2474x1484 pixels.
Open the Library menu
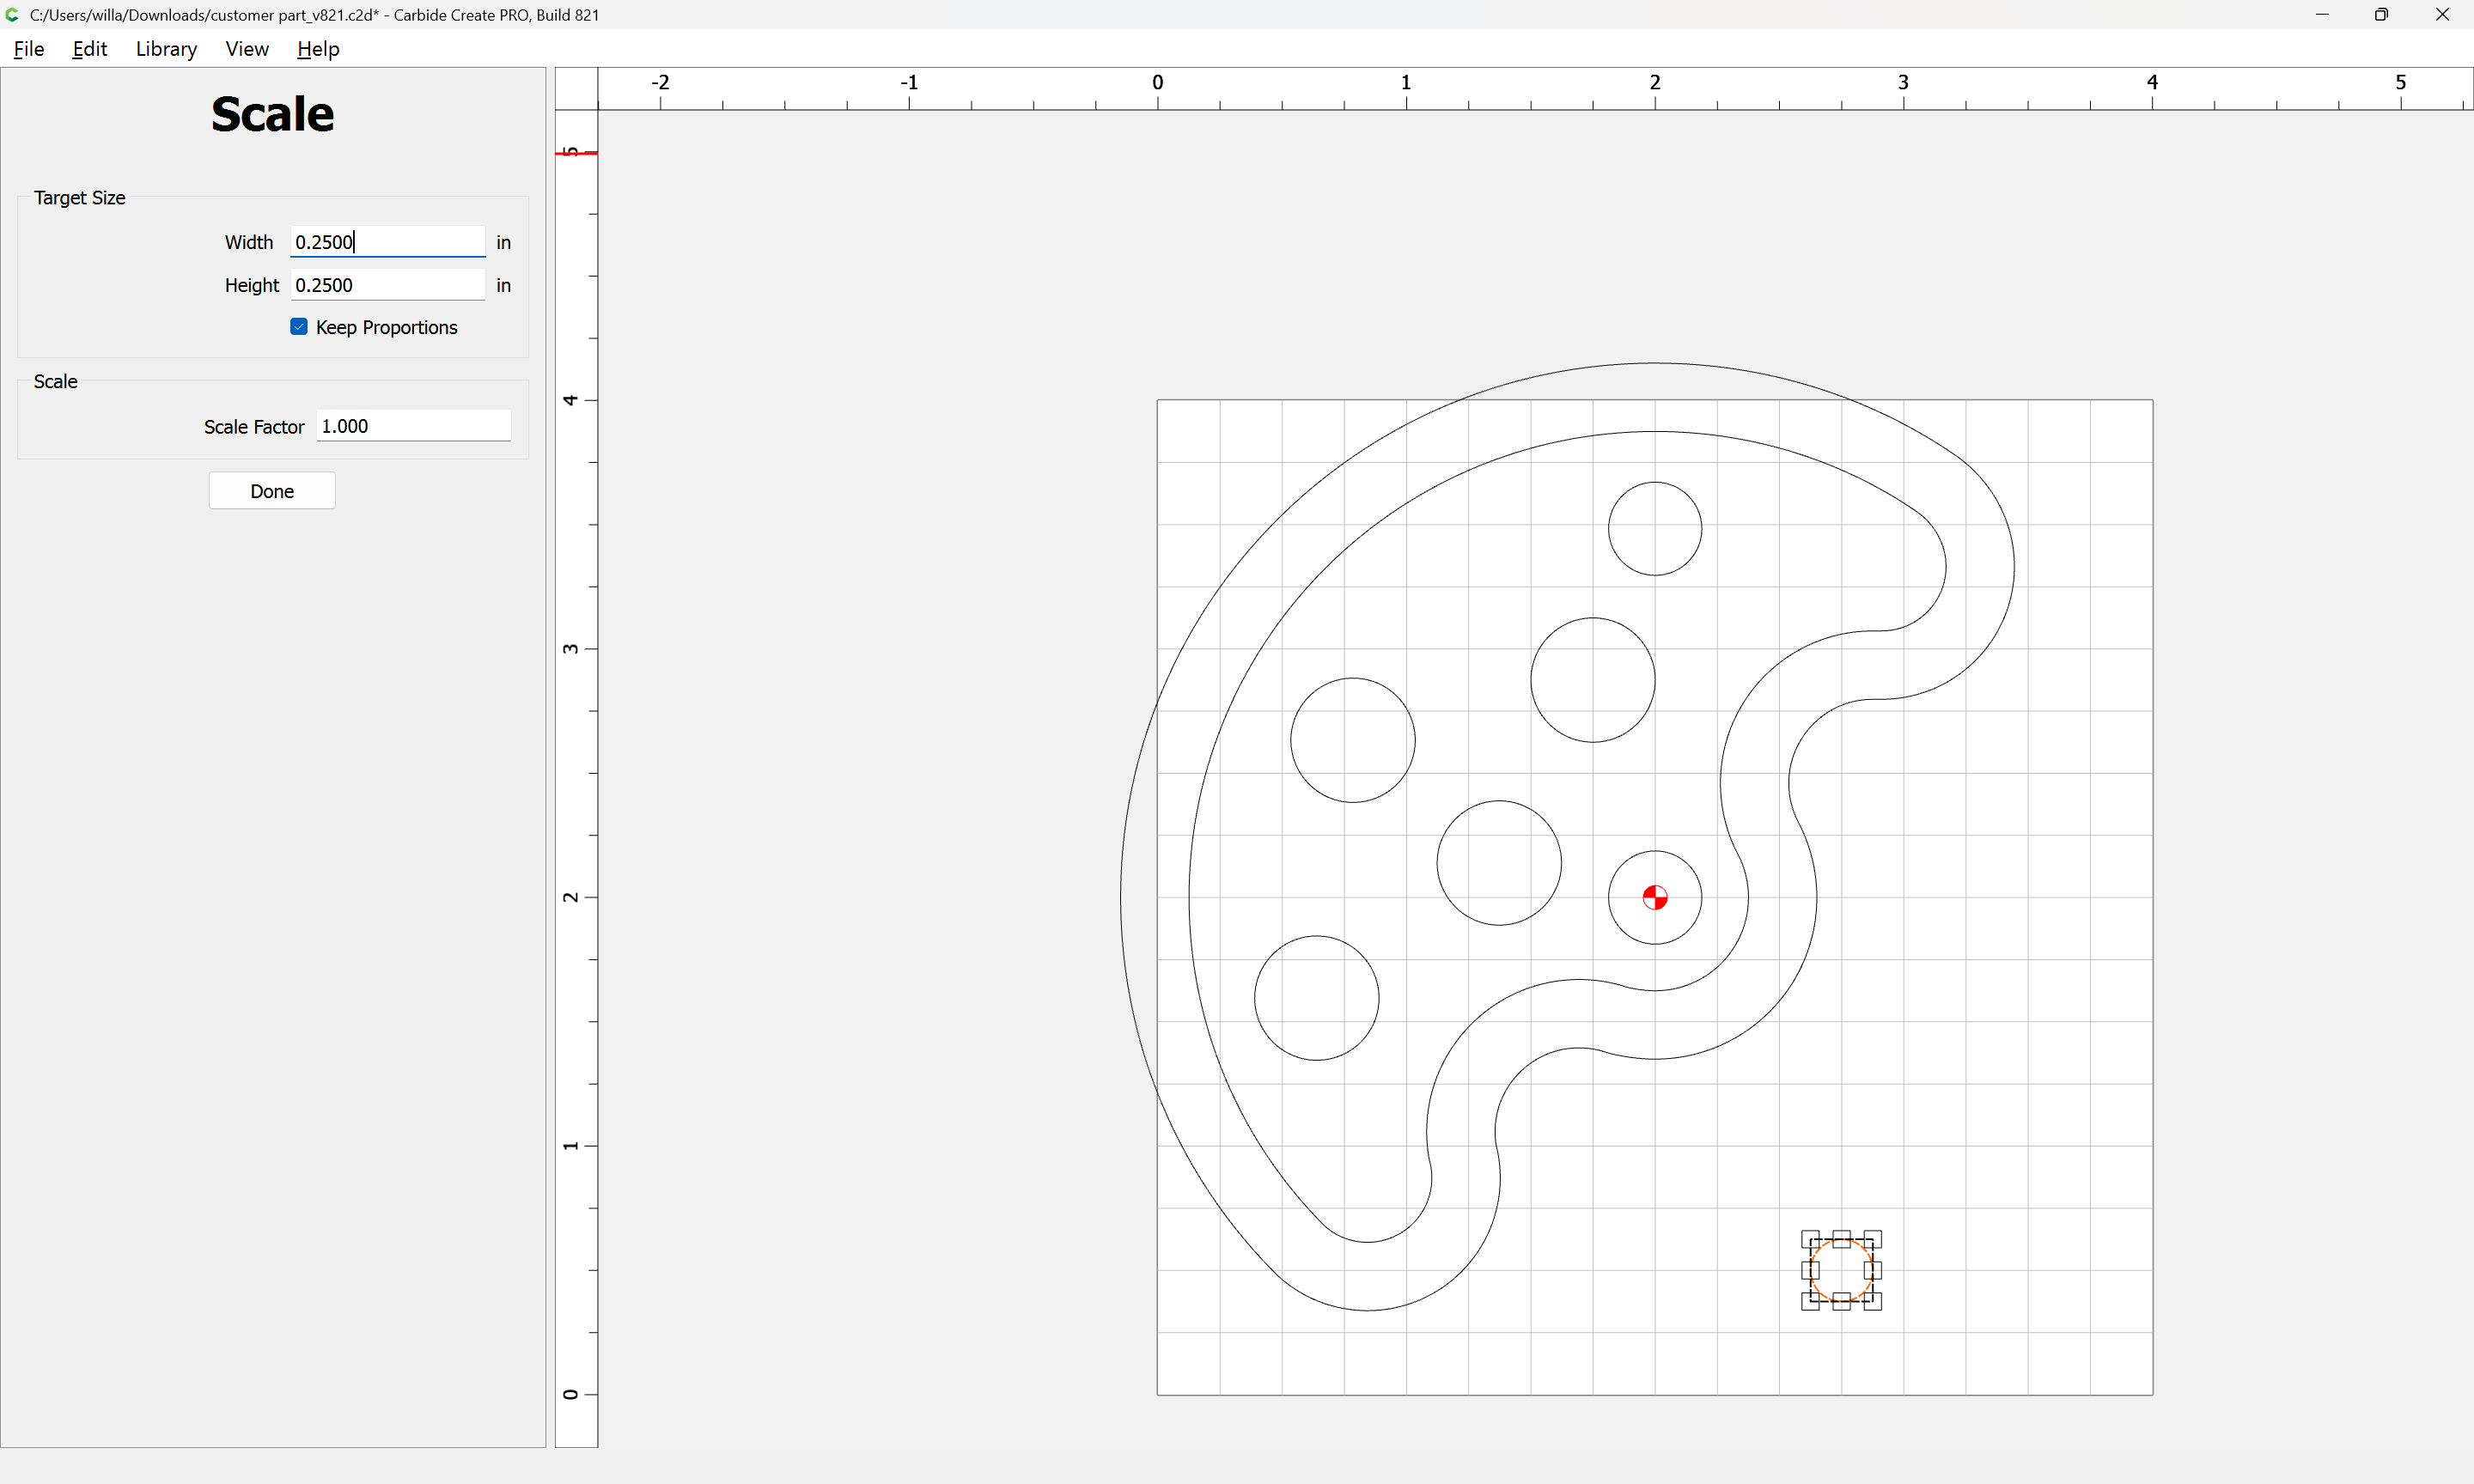166,49
